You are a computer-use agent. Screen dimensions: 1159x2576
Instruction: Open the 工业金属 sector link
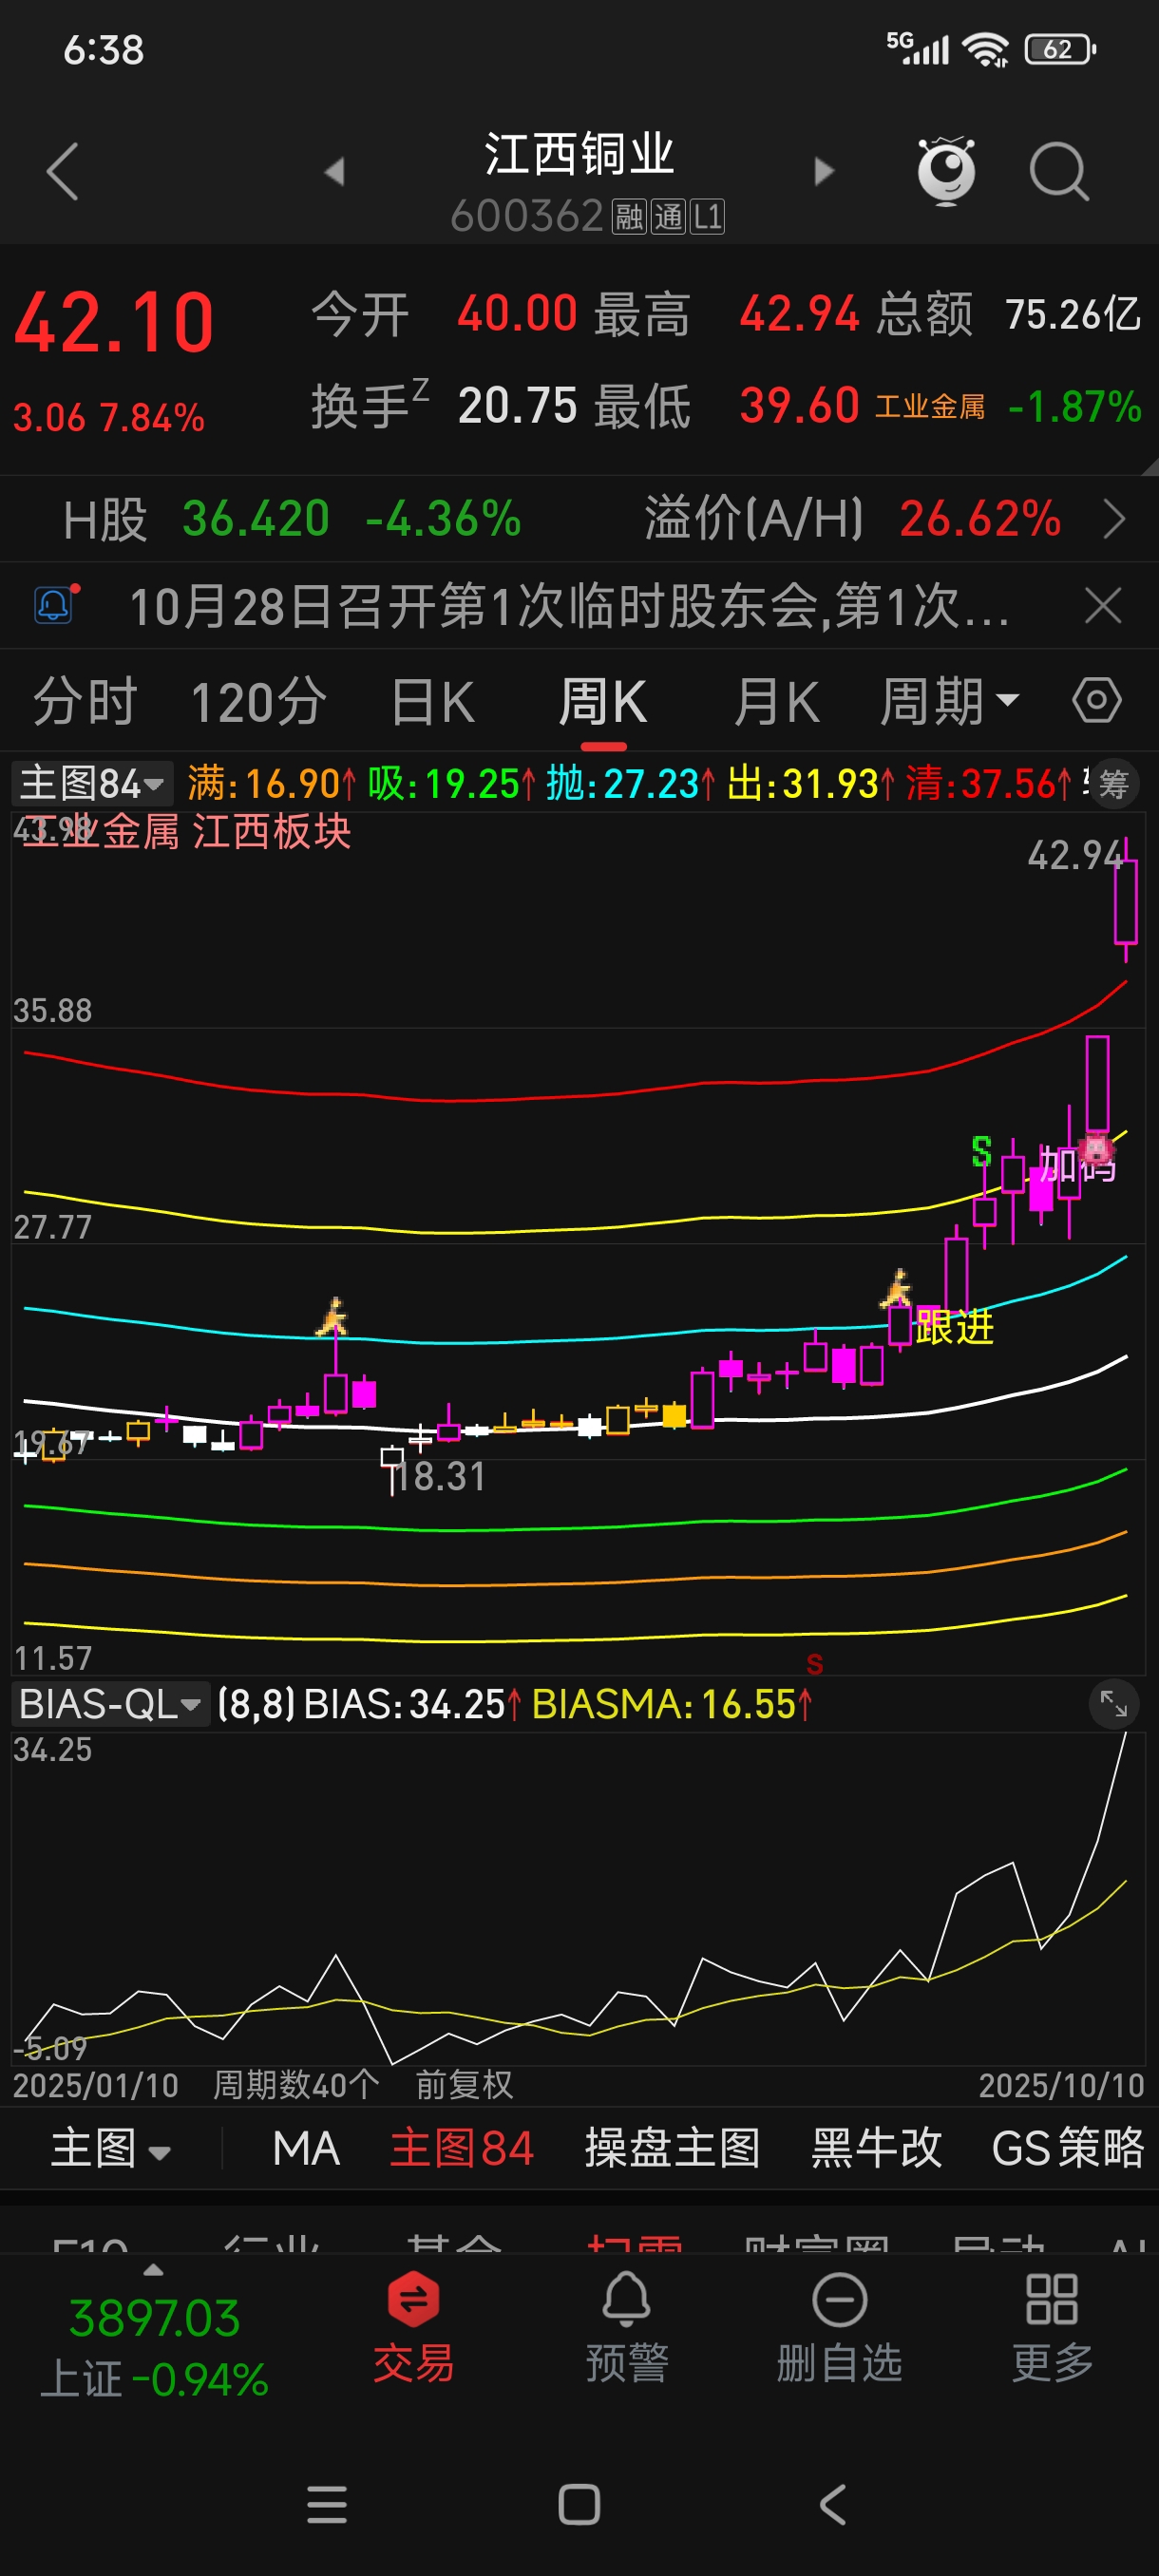pyautogui.click(x=930, y=406)
